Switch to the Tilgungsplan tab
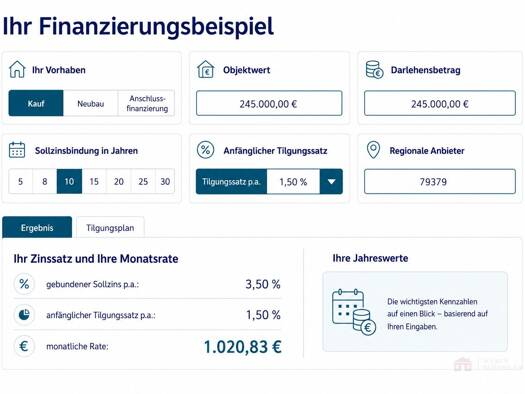Viewport: 525px width, 394px height. pyautogui.click(x=110, y=228)
